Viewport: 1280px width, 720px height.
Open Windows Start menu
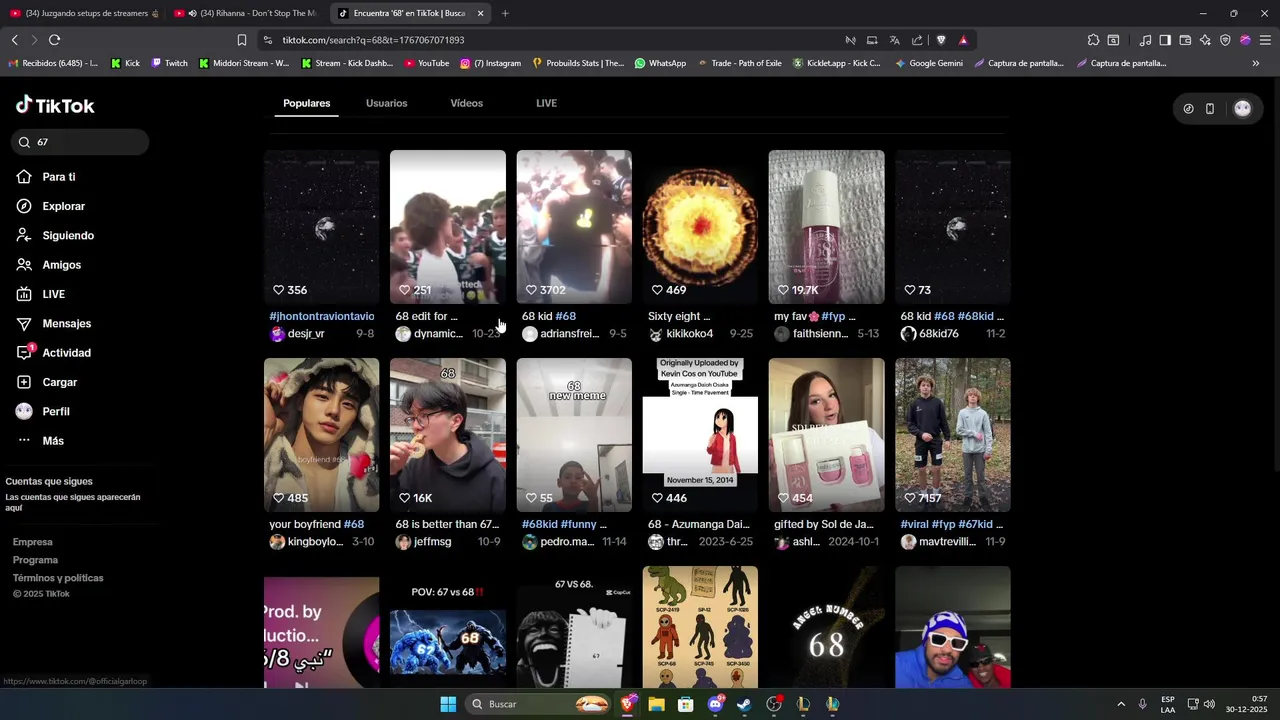tap(448, 704)
